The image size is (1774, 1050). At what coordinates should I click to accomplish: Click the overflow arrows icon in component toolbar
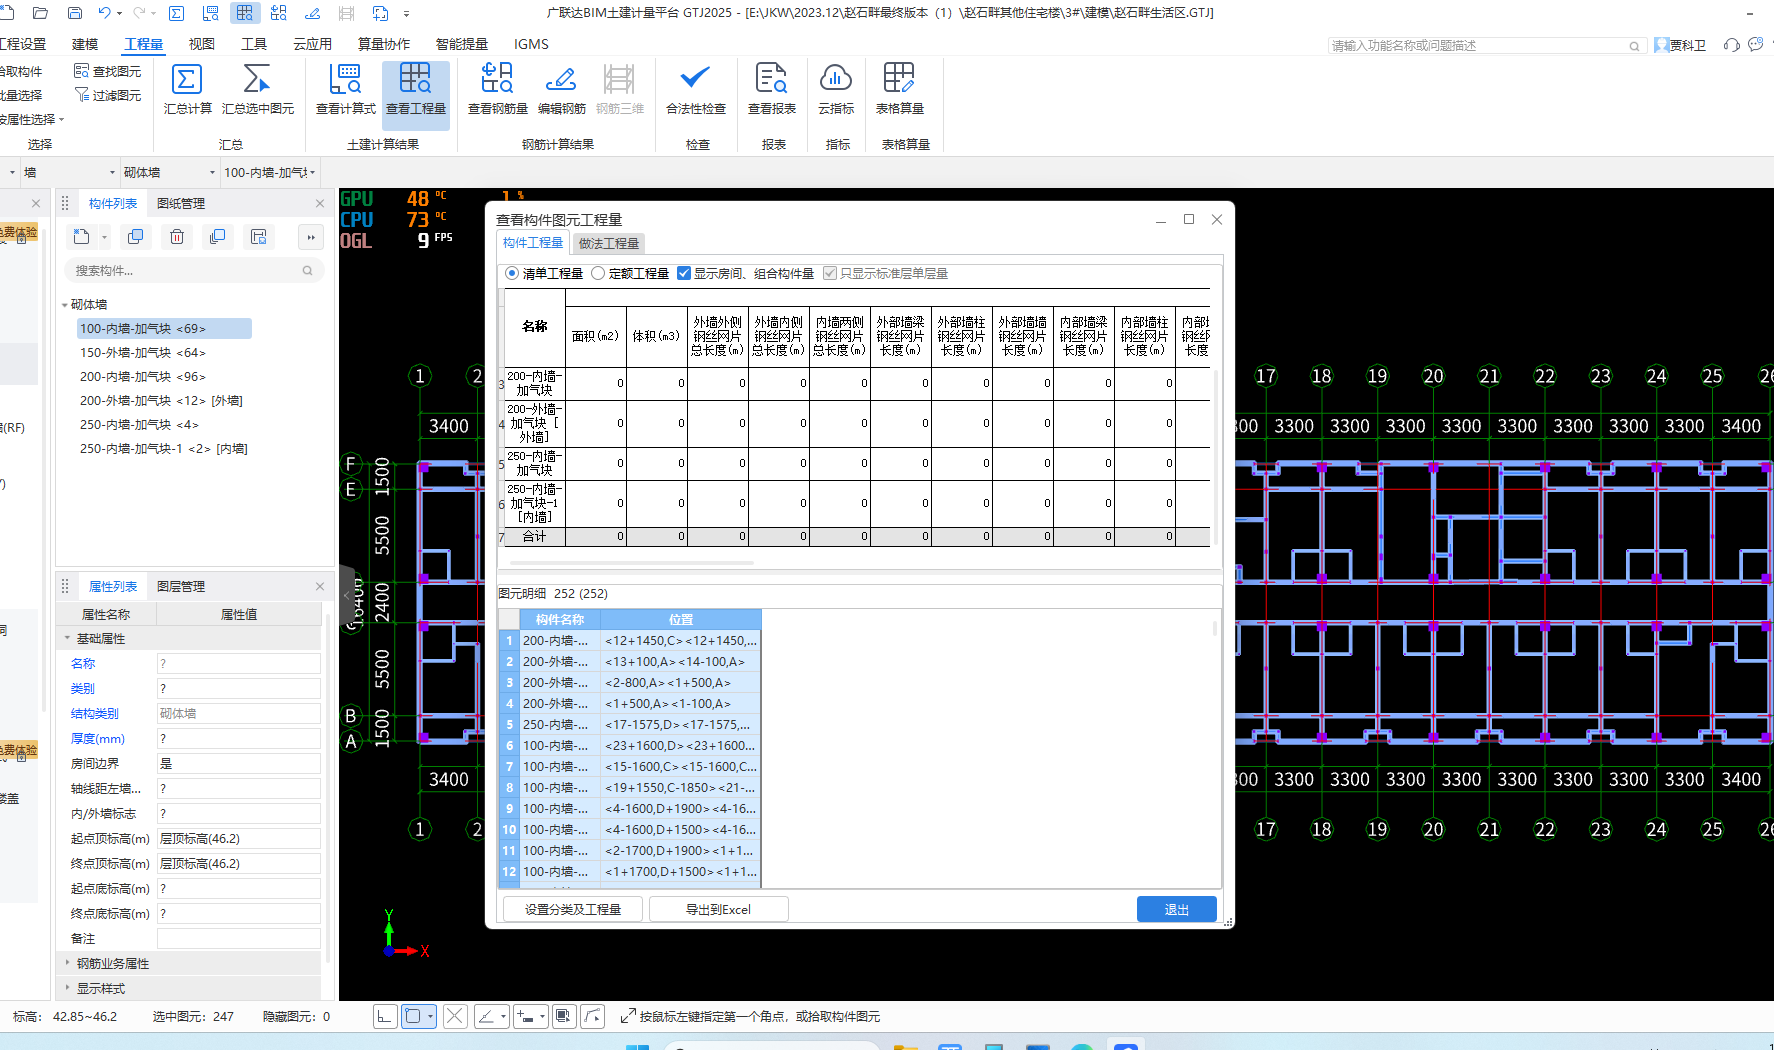point(311,237)
